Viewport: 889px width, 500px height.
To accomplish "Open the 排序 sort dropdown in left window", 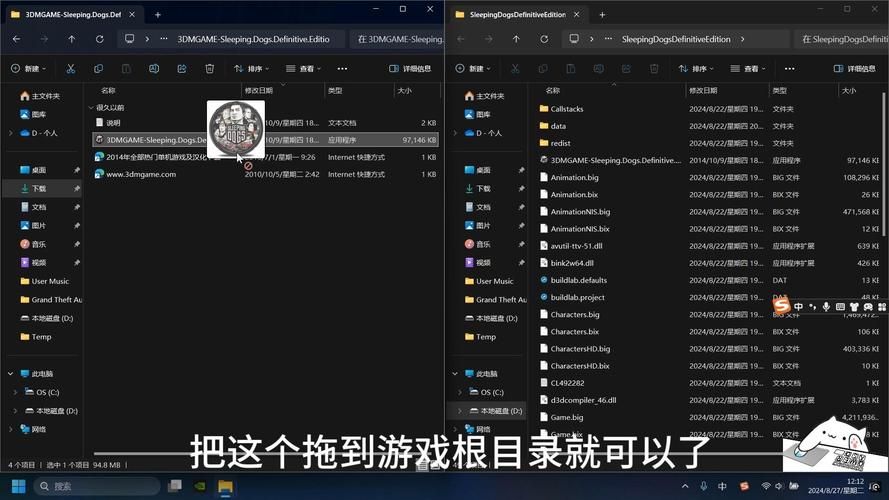I will click(x=252, y=69).
